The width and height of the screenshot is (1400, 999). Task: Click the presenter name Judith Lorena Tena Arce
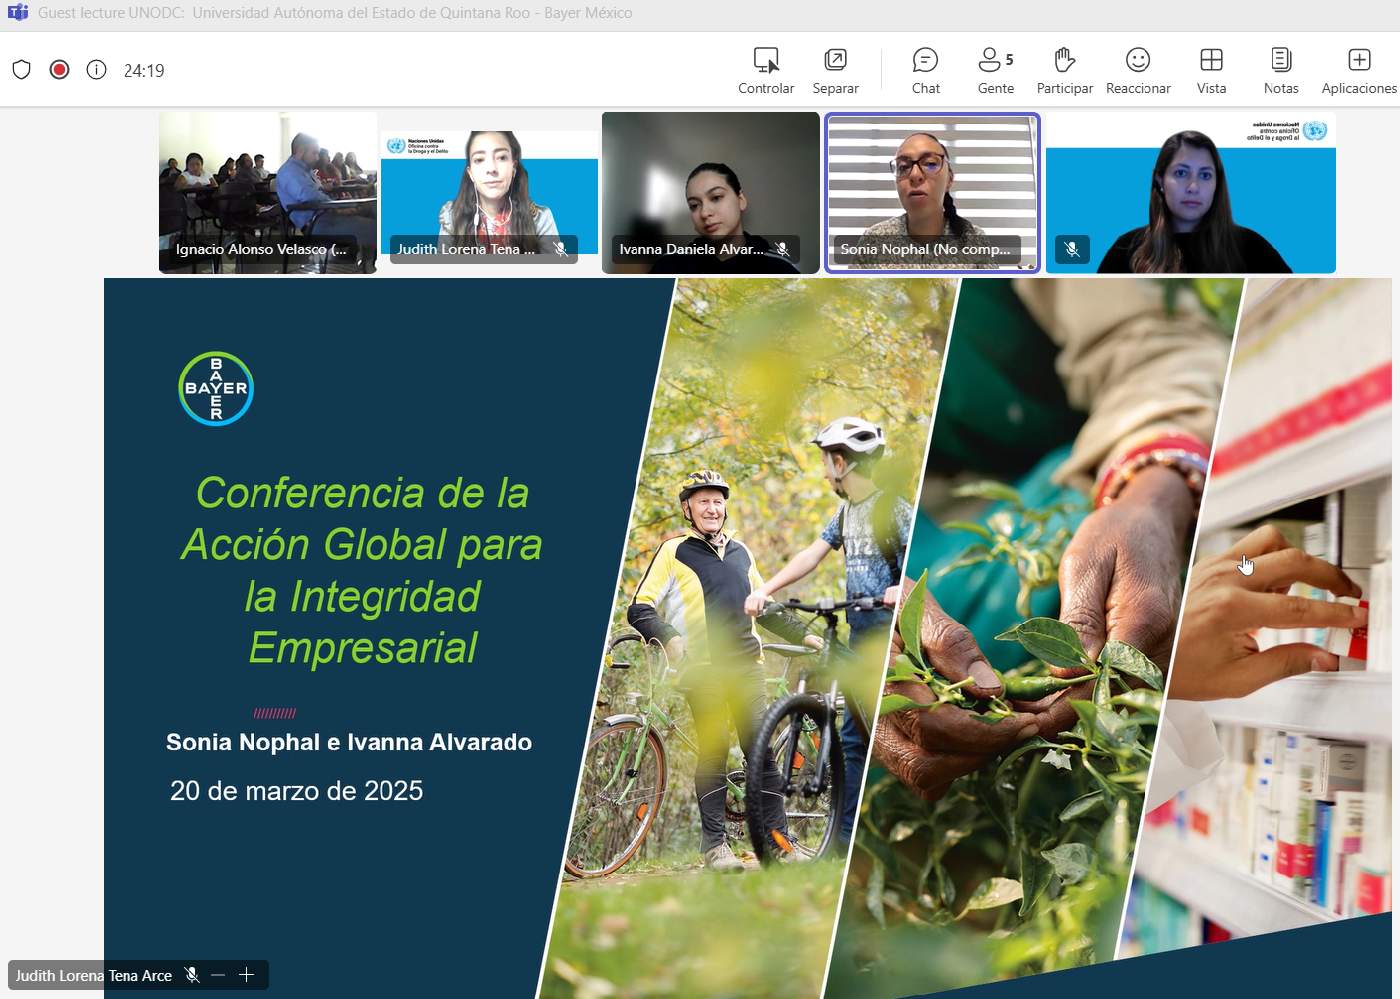point(94,975)
